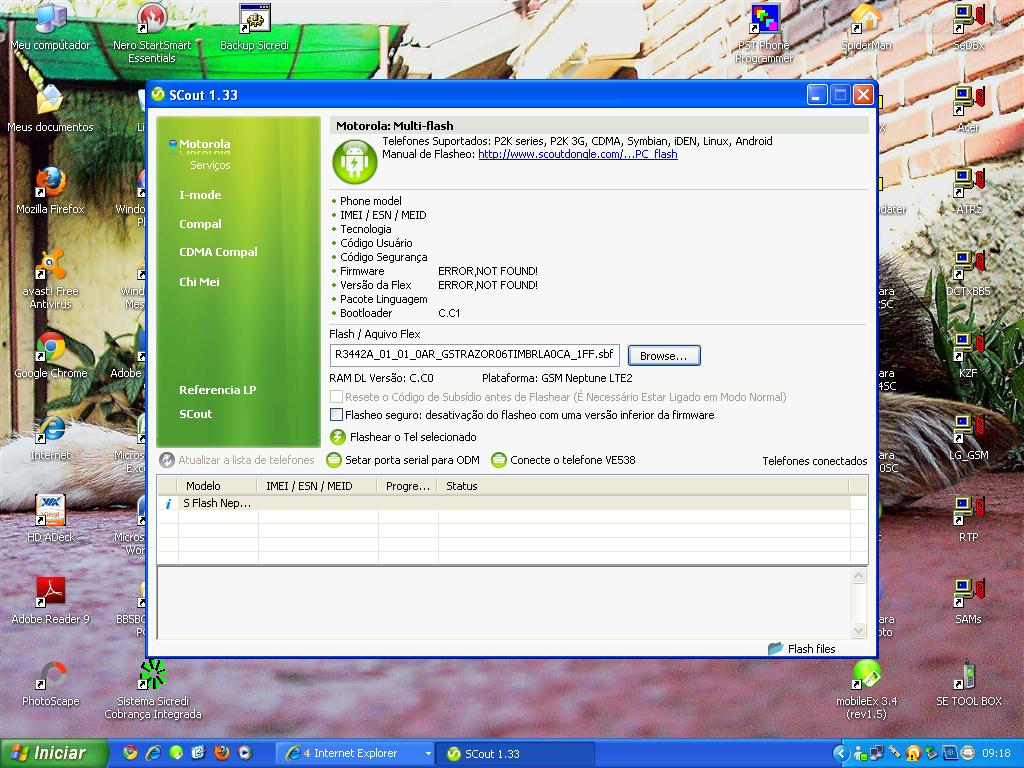Click the log area scroll down arrow

[859, 630]
